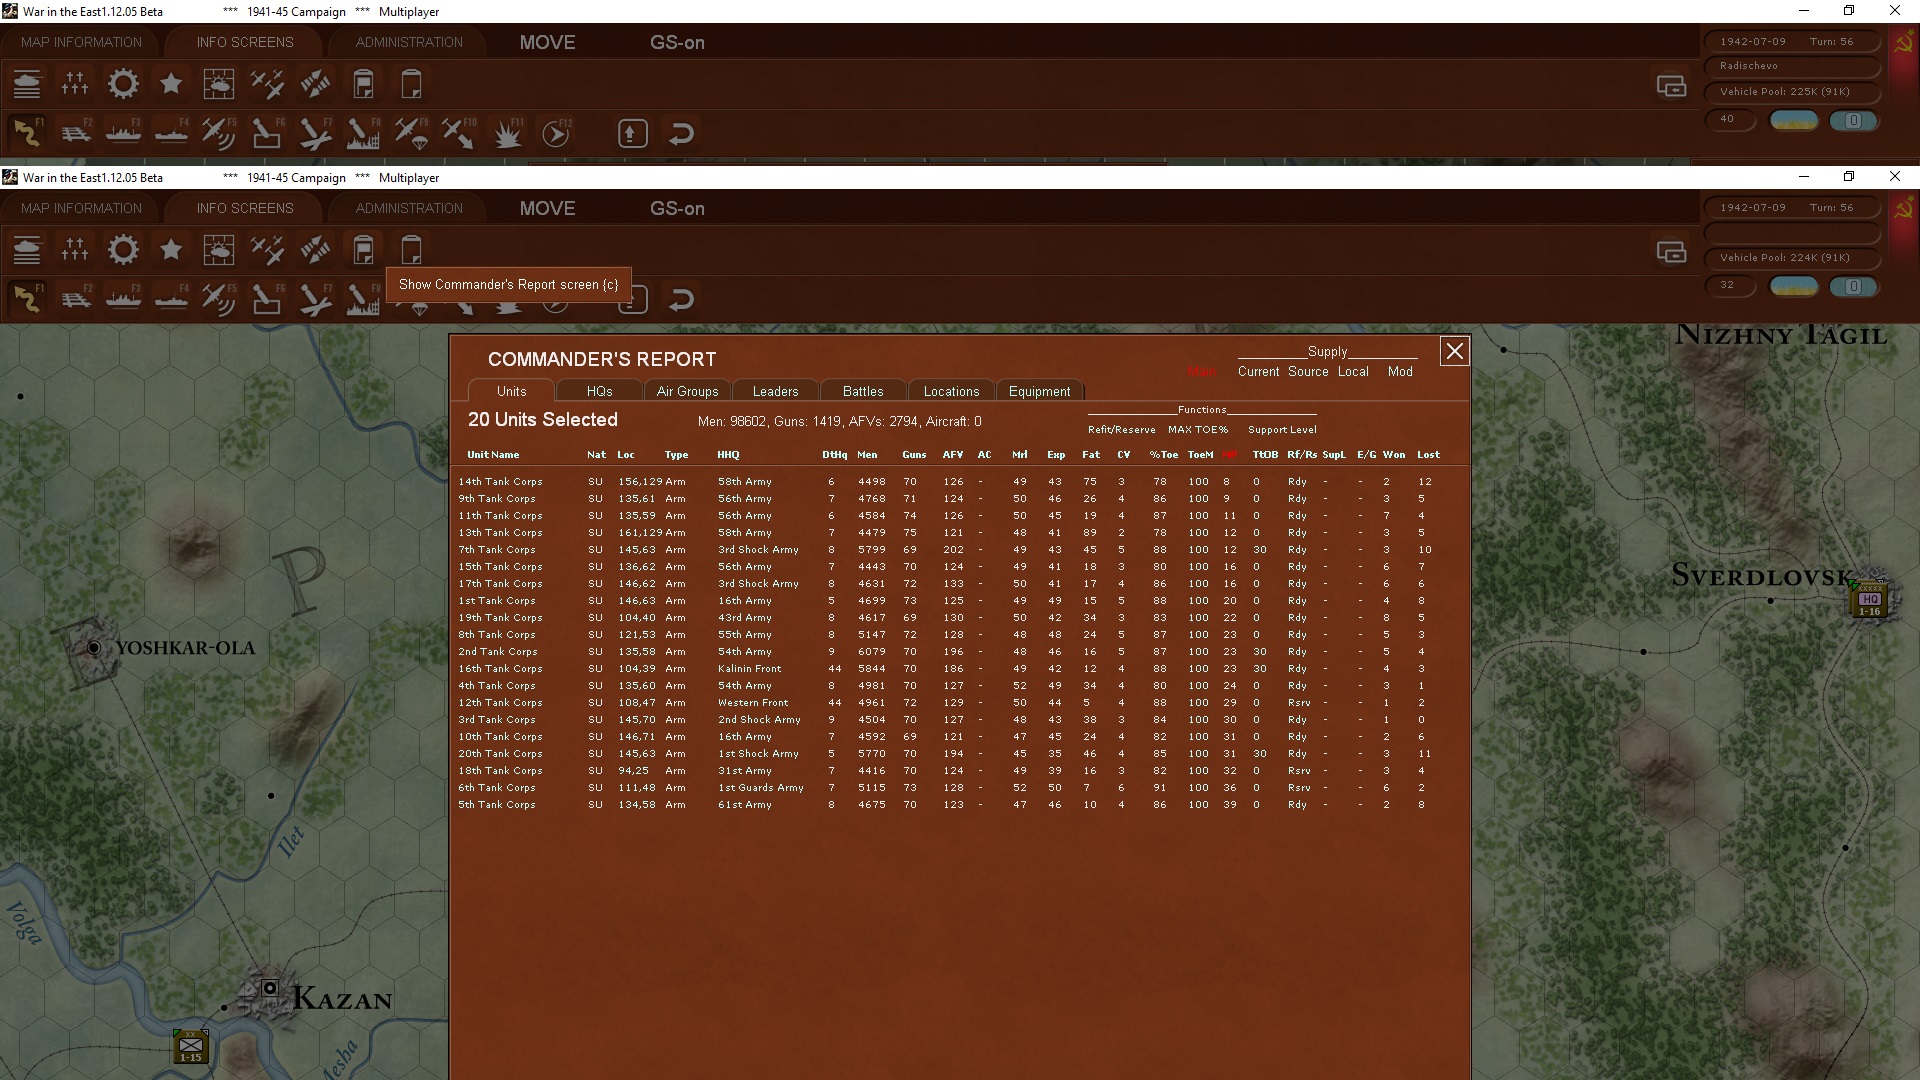Switch to the Air Groups tab
The height and width of the screenshot is (1080, 1920).
tap(687, 391)
